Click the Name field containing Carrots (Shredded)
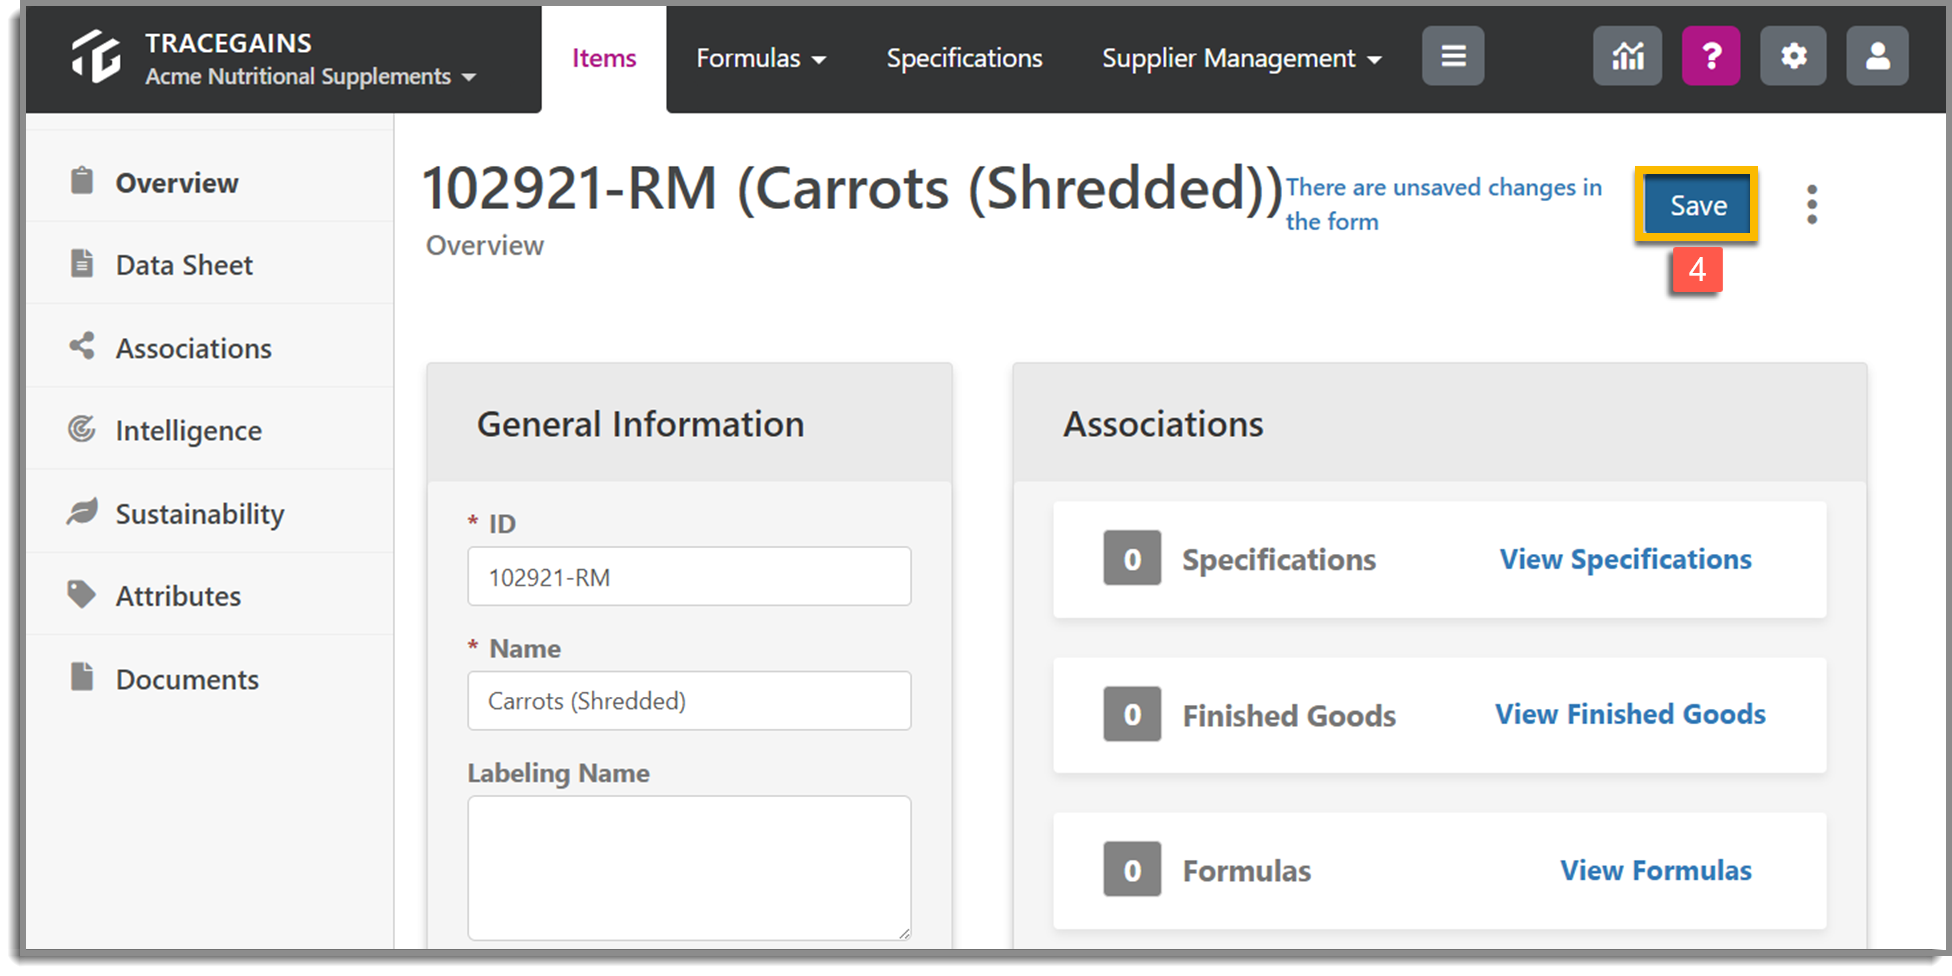Image resolution: width=1952 pixels, height=976 pixels. [689, 700]
